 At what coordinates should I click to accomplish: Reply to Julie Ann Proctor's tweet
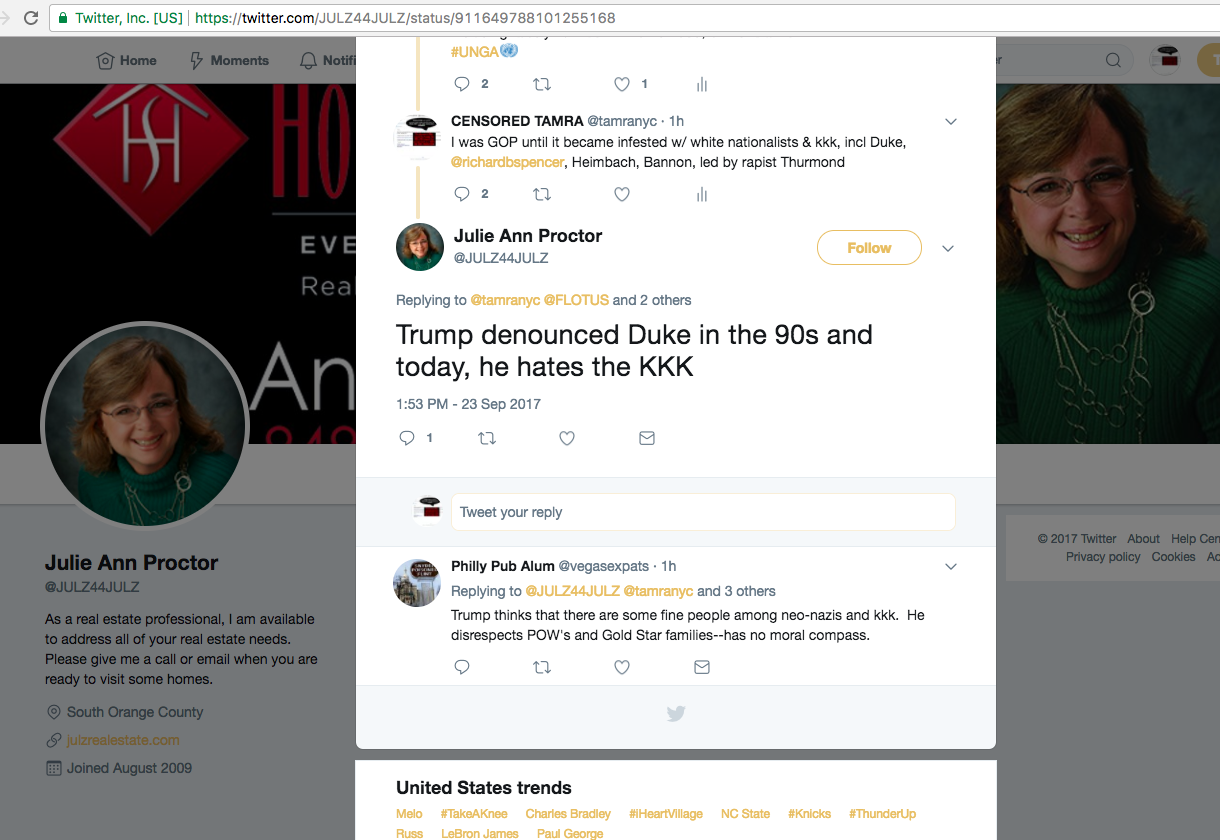tap(407, 438)
